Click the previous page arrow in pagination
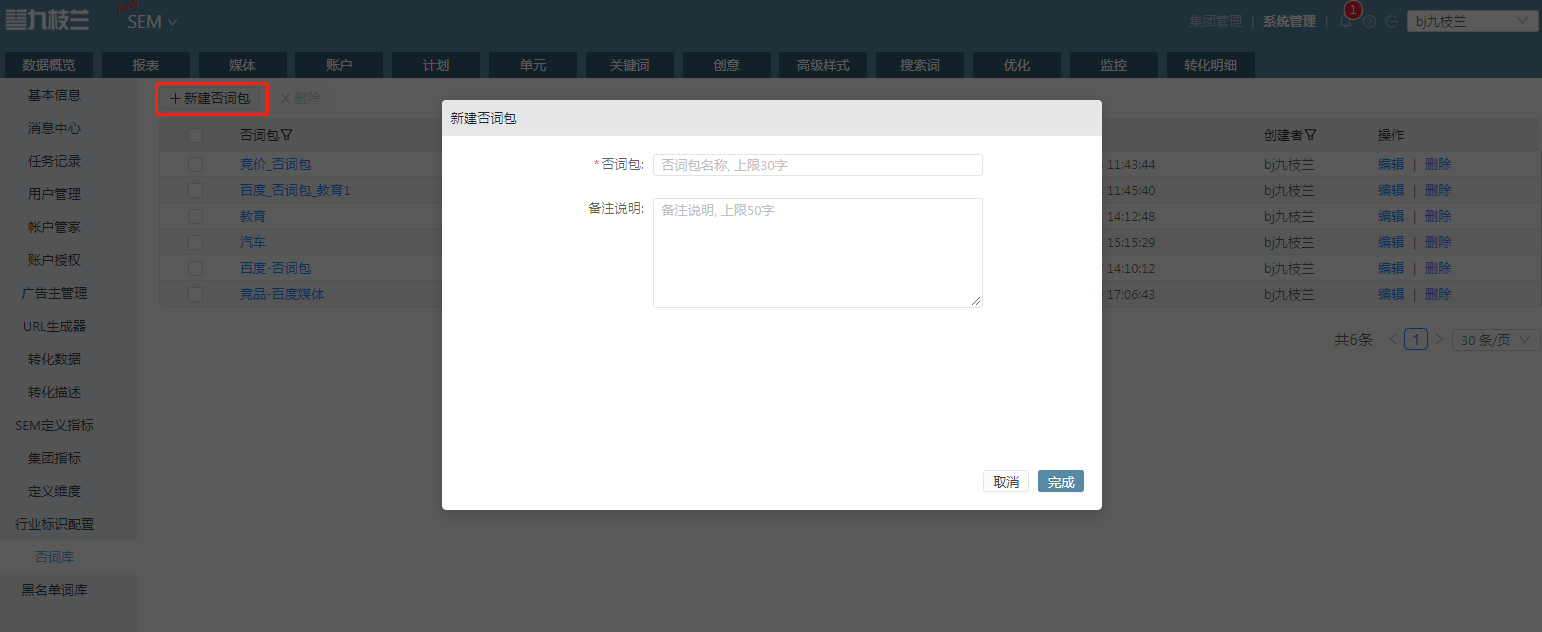Viewport: 1542px width, 632px height. coord(1394,340)
